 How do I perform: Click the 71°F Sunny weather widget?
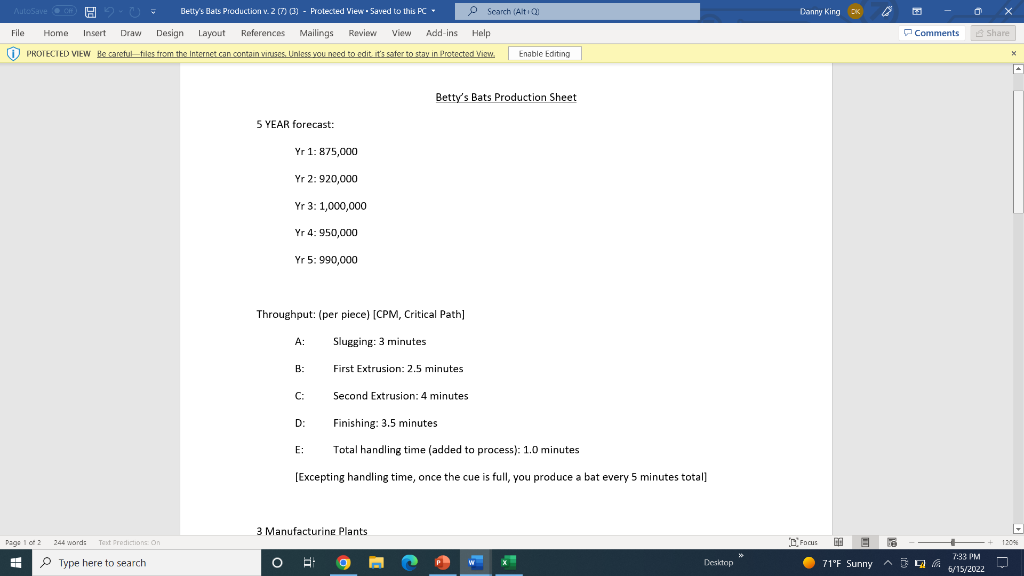(838, 563)
